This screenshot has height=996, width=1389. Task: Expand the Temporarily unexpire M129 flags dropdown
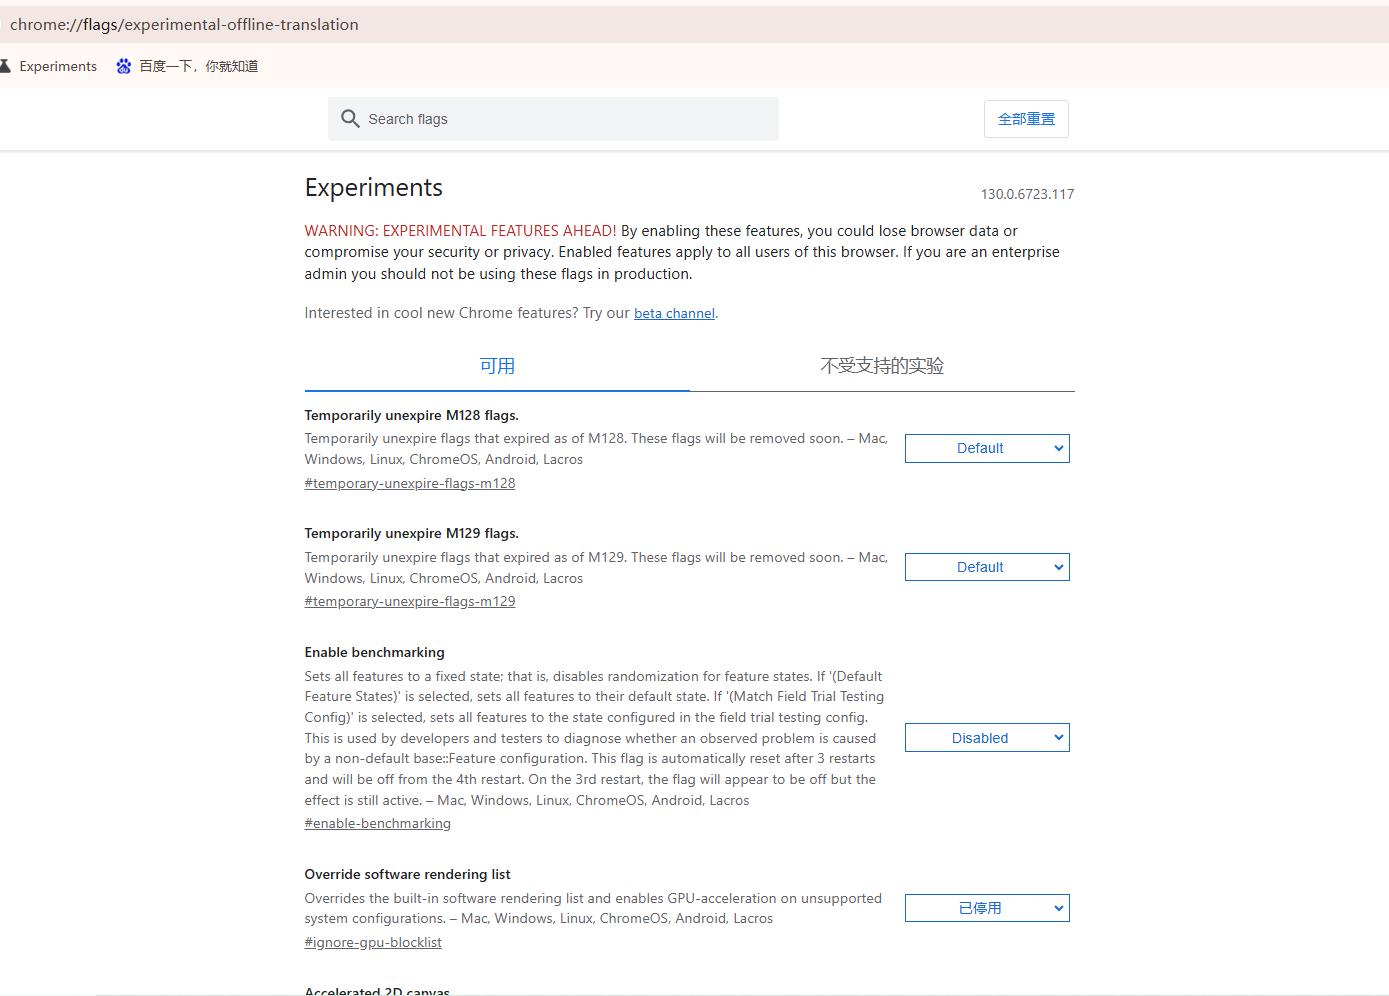pyautogui.click(x=987, y=567)
